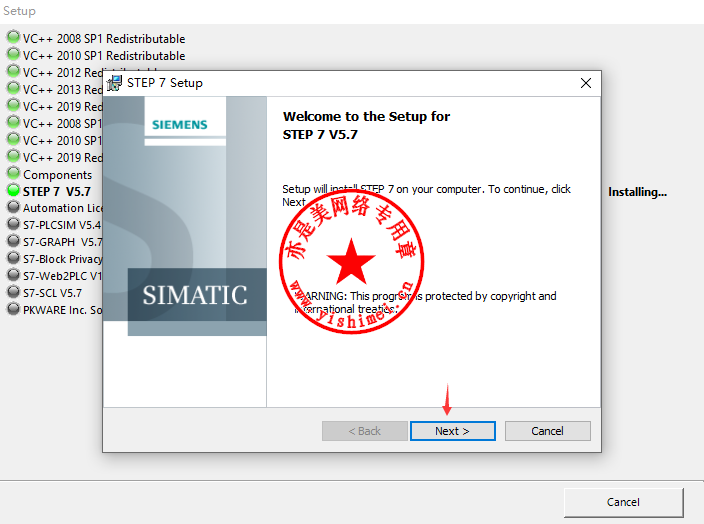Select the S7-SCL V5.7 list entry
This screenshot has width=704, height=524.
tap(53, 293)
